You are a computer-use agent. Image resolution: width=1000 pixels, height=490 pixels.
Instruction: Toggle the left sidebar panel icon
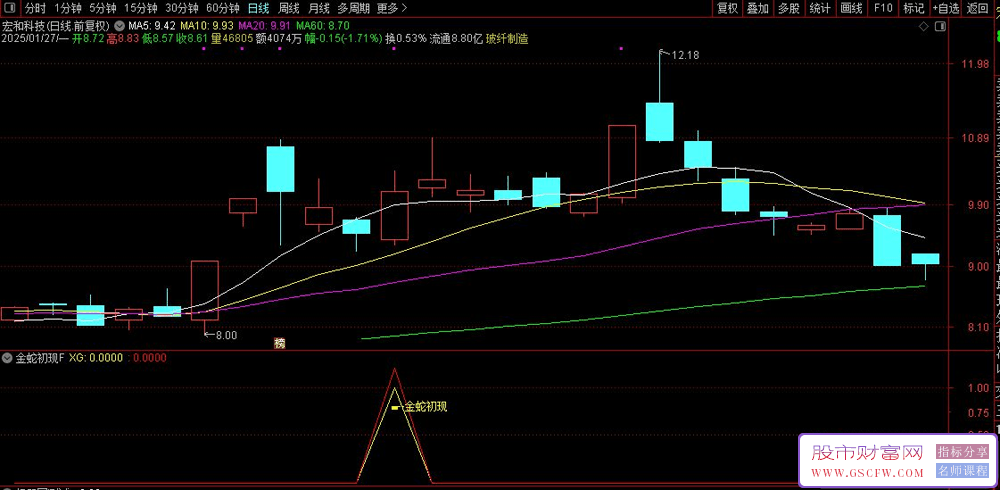[x=10, y=8]
